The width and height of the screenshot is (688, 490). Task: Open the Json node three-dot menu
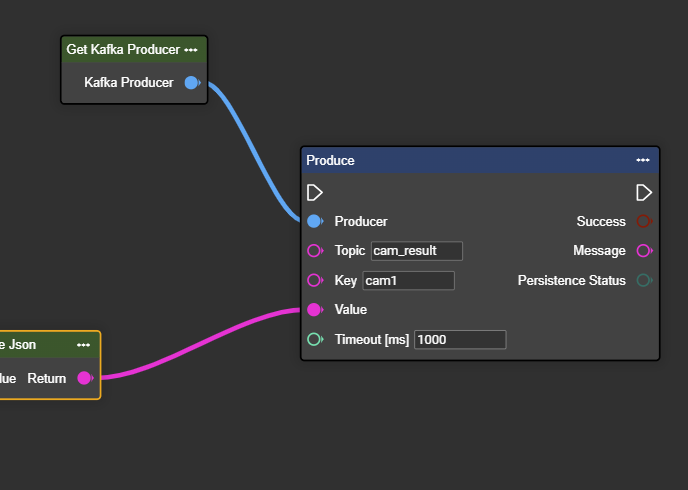(83, 345)
